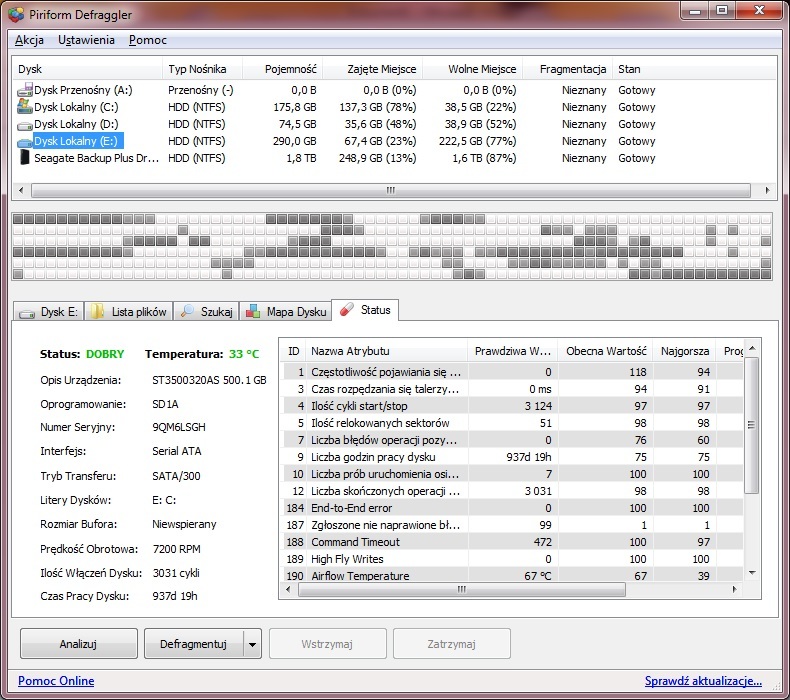Click the drive icon of Dysk Lokalny (D:)
Screen dimensions: 790x700
click(x=25, y=125)
